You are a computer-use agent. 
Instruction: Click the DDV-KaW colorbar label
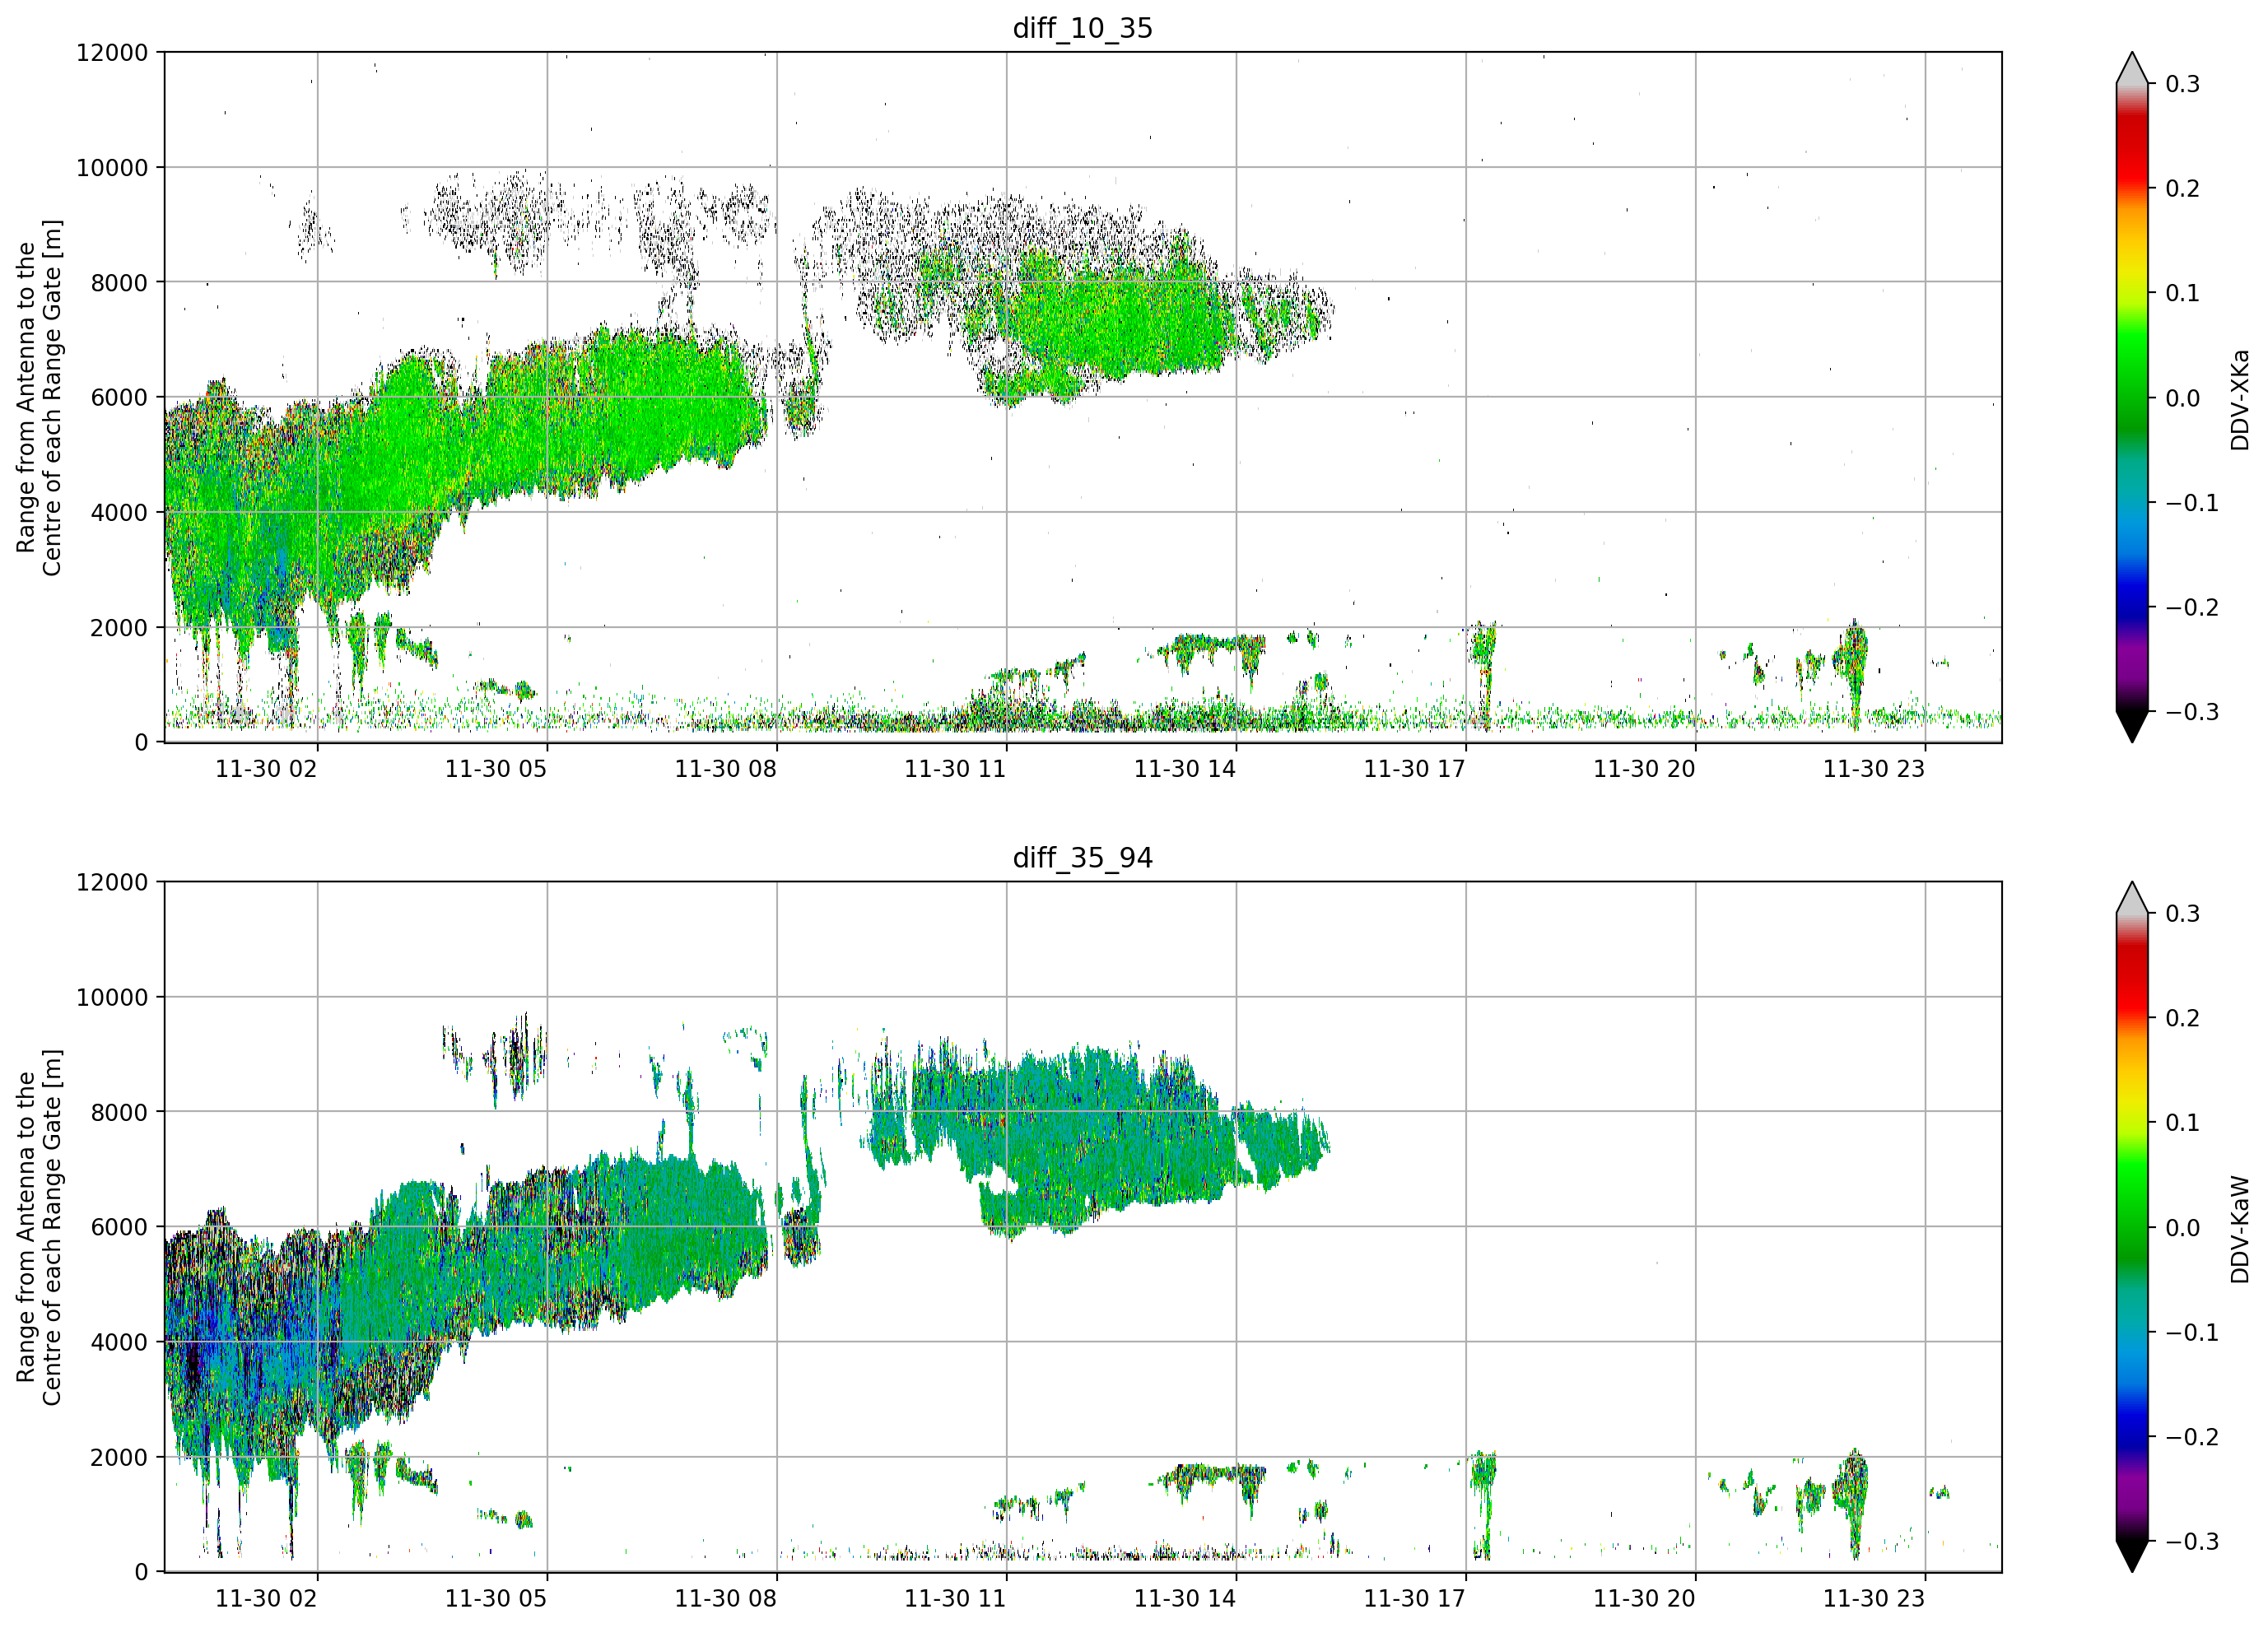click(x=2239, y=1229)
